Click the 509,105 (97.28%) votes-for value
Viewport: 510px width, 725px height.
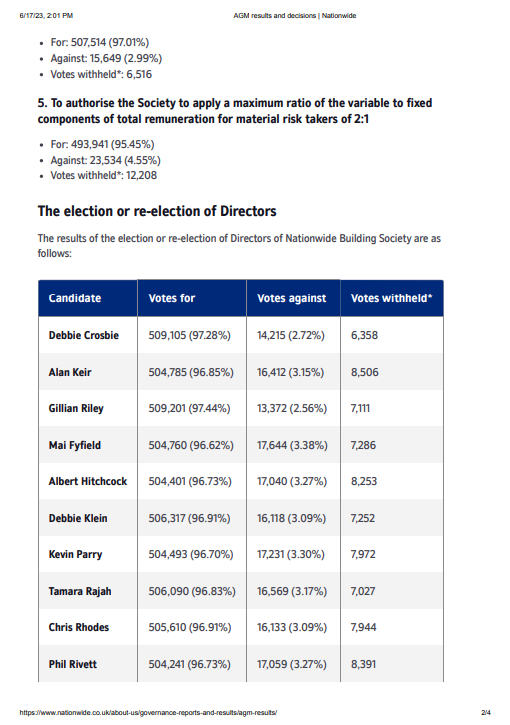(189, 335)
